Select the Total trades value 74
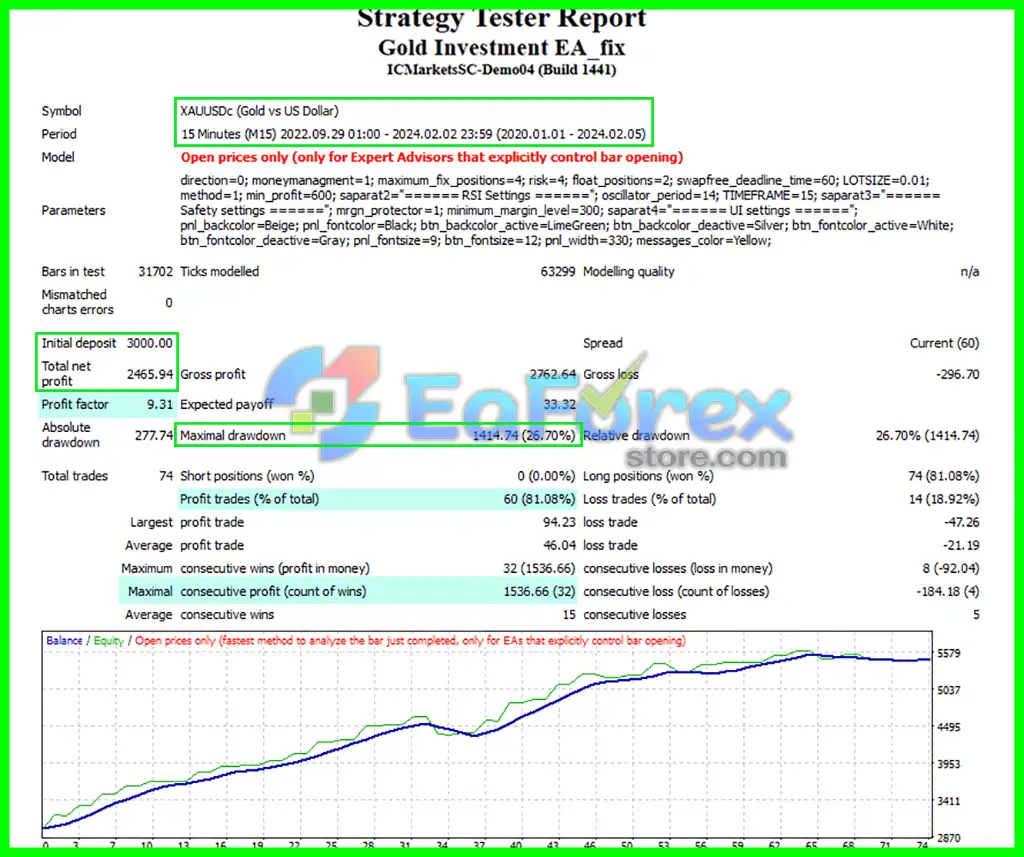 coord(166,476)
